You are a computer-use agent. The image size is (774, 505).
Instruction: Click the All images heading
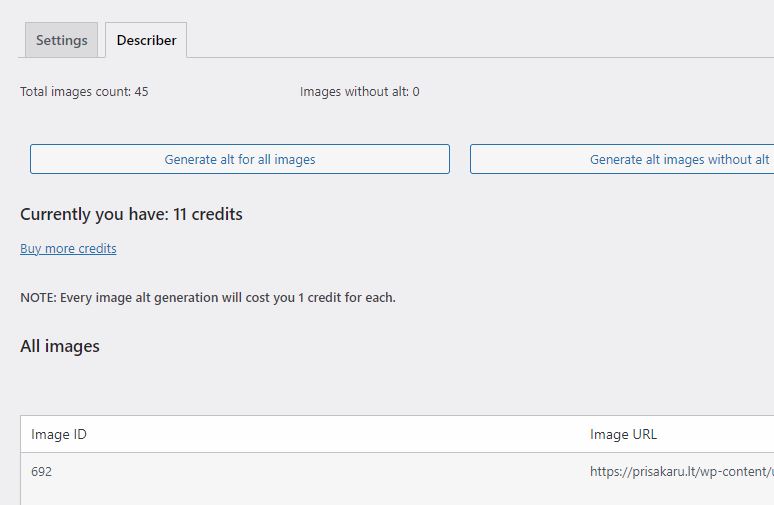click(x=60, y=346)
